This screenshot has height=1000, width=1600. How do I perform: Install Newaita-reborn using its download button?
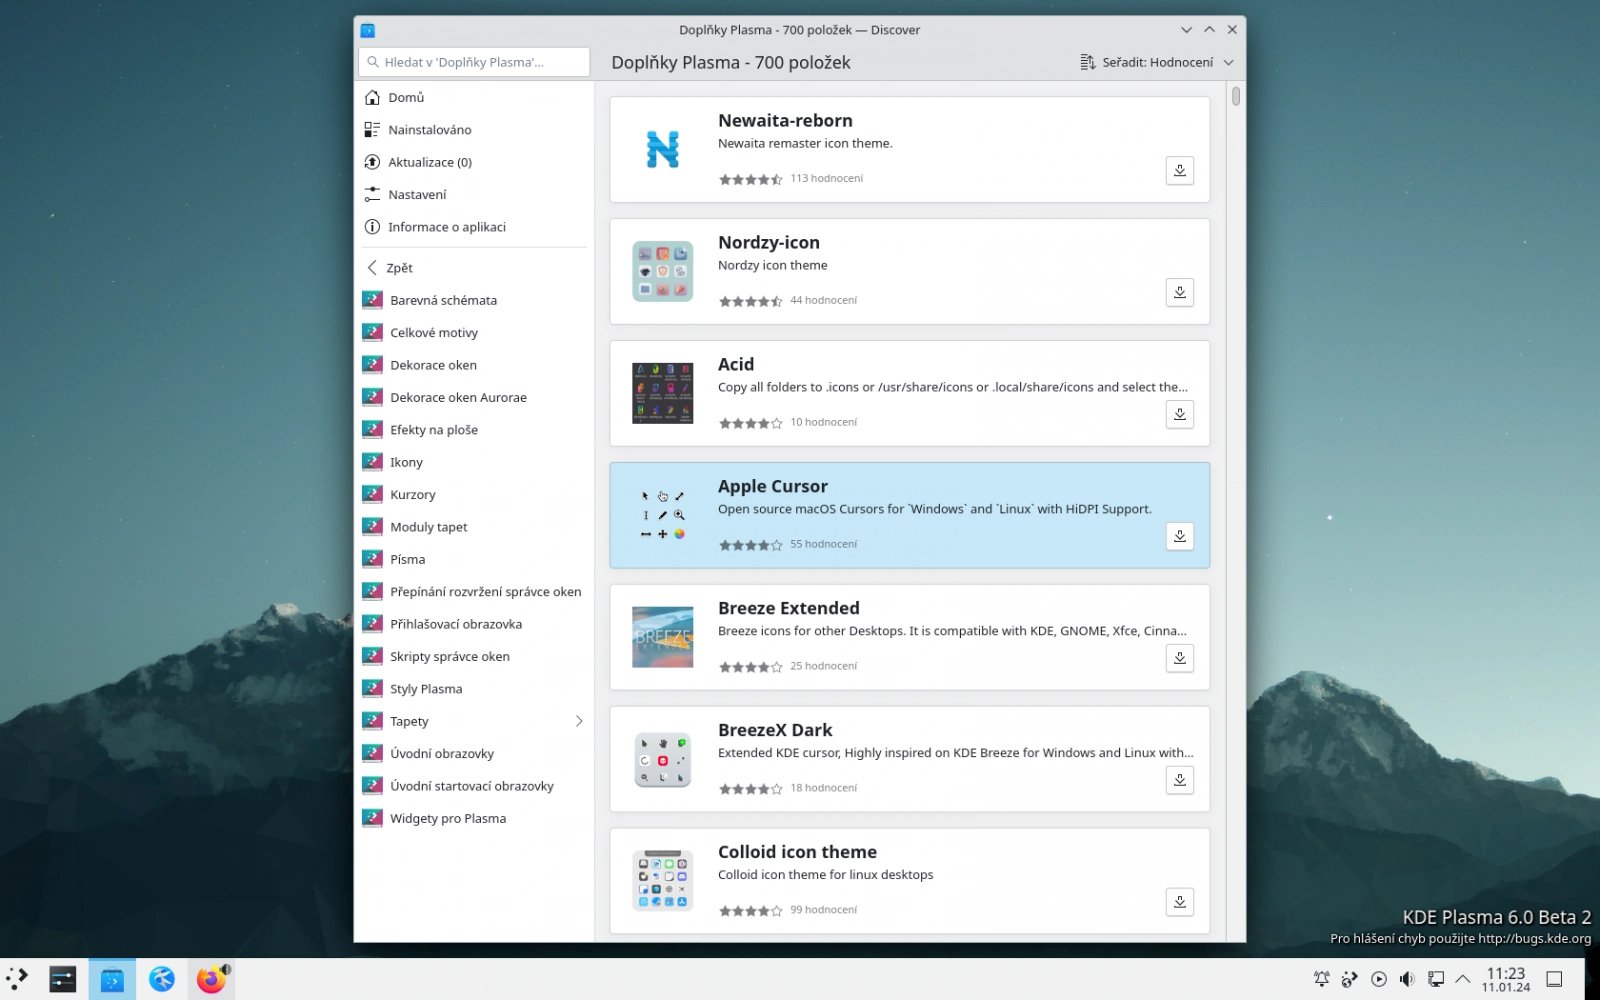click(1180, 171)
